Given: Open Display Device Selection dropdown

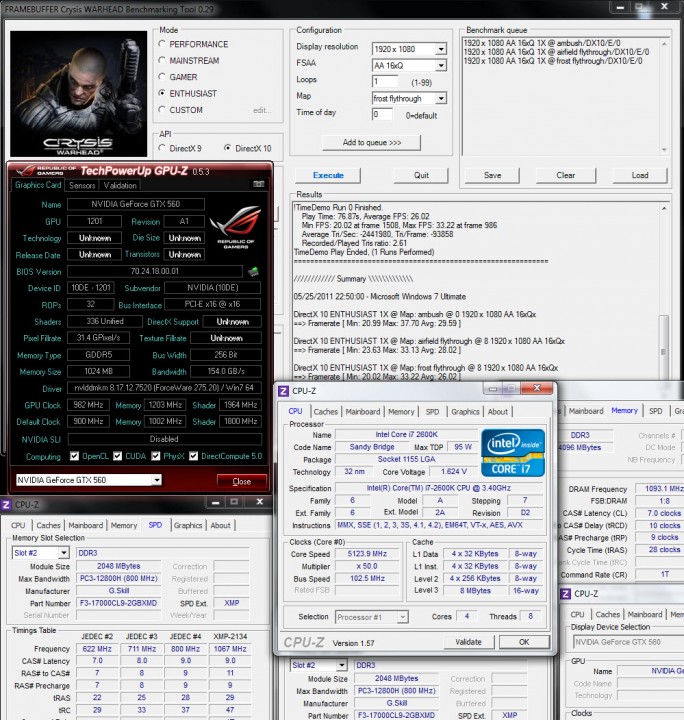Looking at the screenshot, I should click(628, 642).
